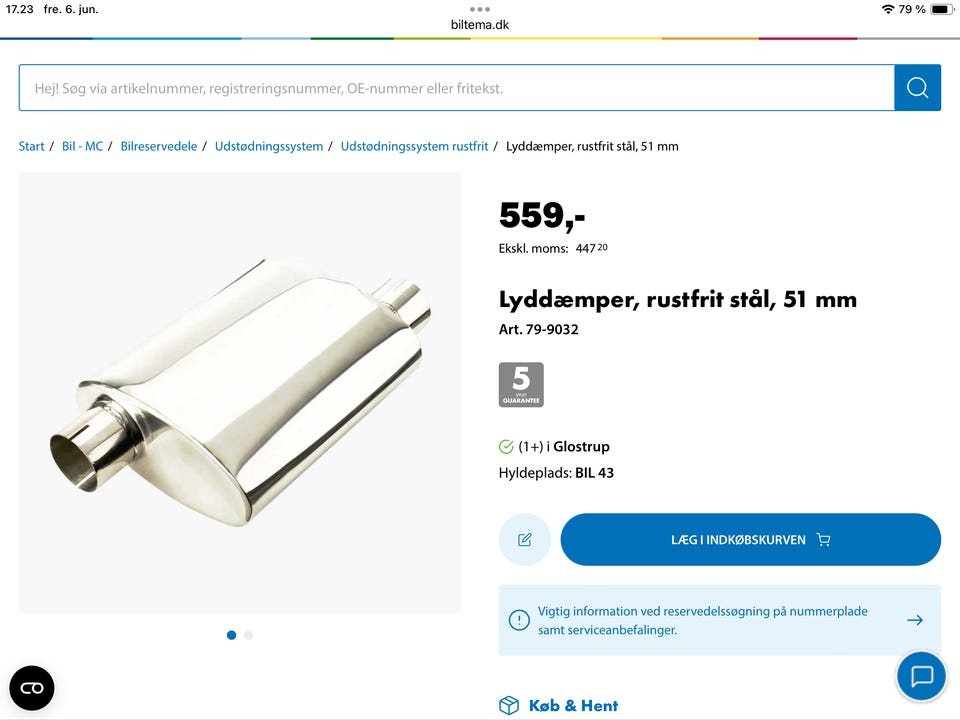This screenshot has width=960, height=720.
Task: Expand the arrow on the Vigtig information banner
Action: click(x=915, y=620)
